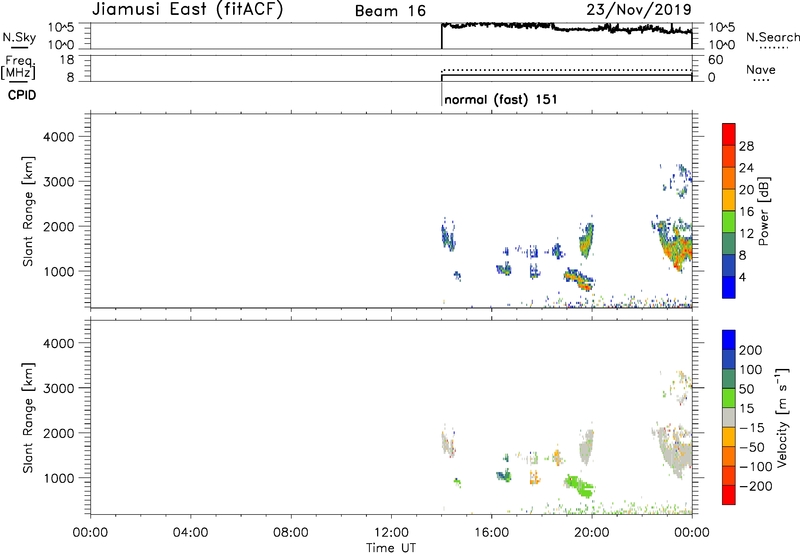This screenshot has height=554, width=800.
Task: Click the normal (fast) 151 text
Action: pos(501,99)
